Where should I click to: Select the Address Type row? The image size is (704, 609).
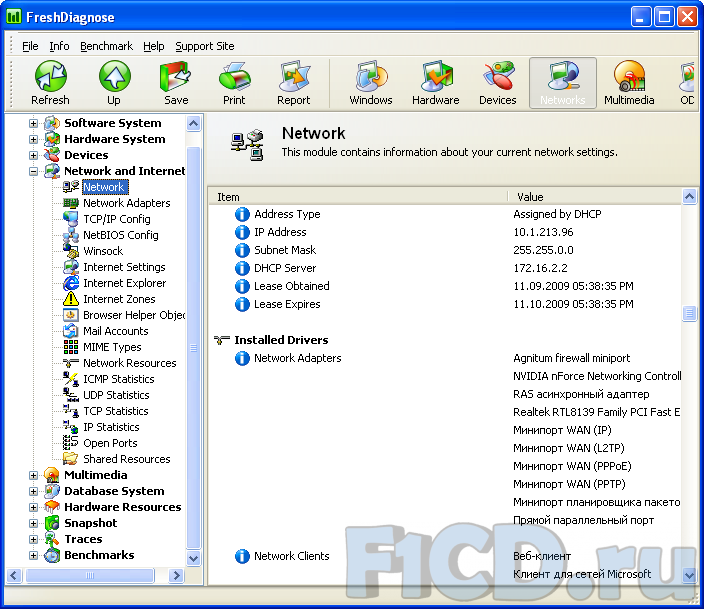(x=444, y=214)
